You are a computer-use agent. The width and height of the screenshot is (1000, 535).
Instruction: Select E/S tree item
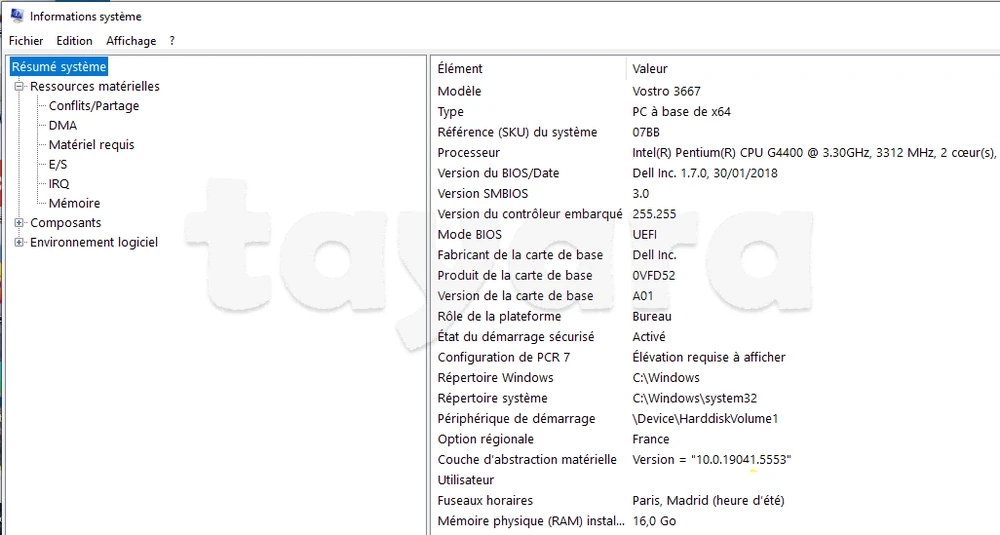click(59, 165)
